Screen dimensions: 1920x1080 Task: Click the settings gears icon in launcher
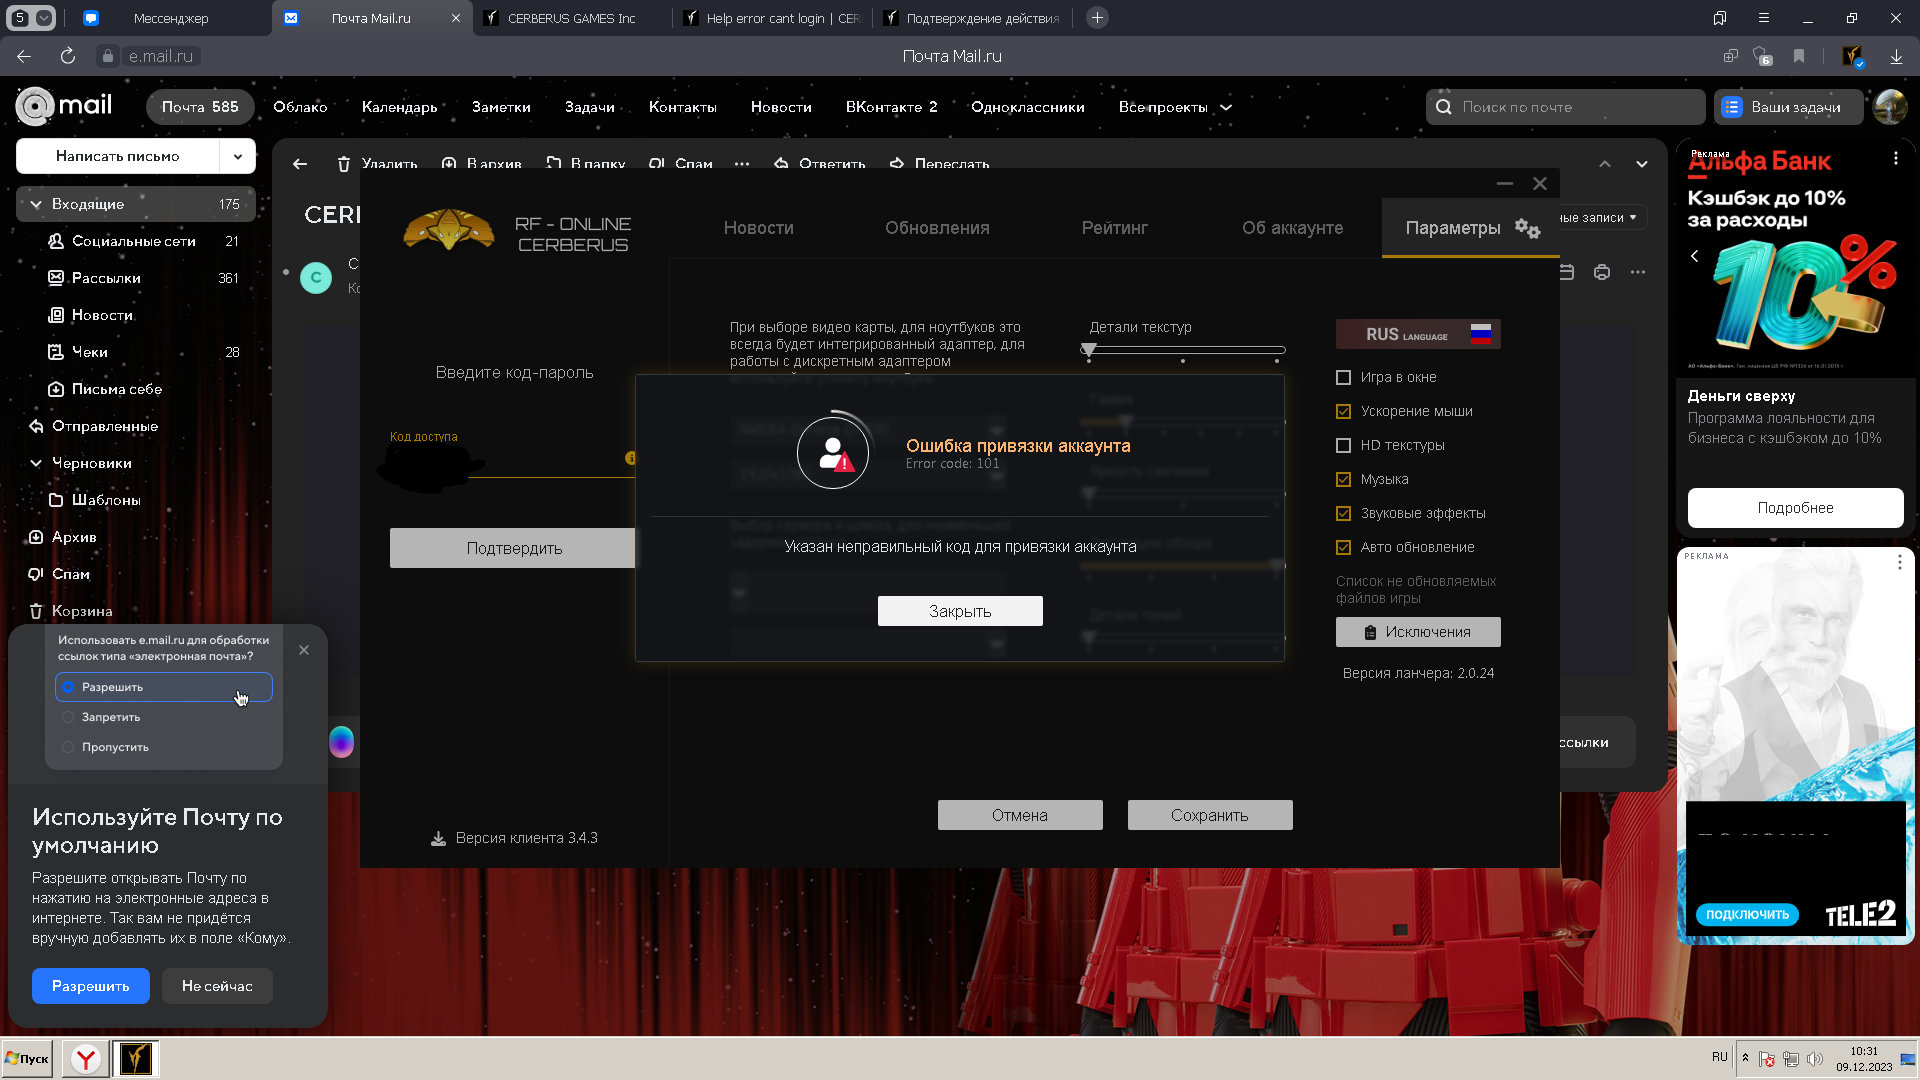pyautogui.click(x=1527, y=228)
